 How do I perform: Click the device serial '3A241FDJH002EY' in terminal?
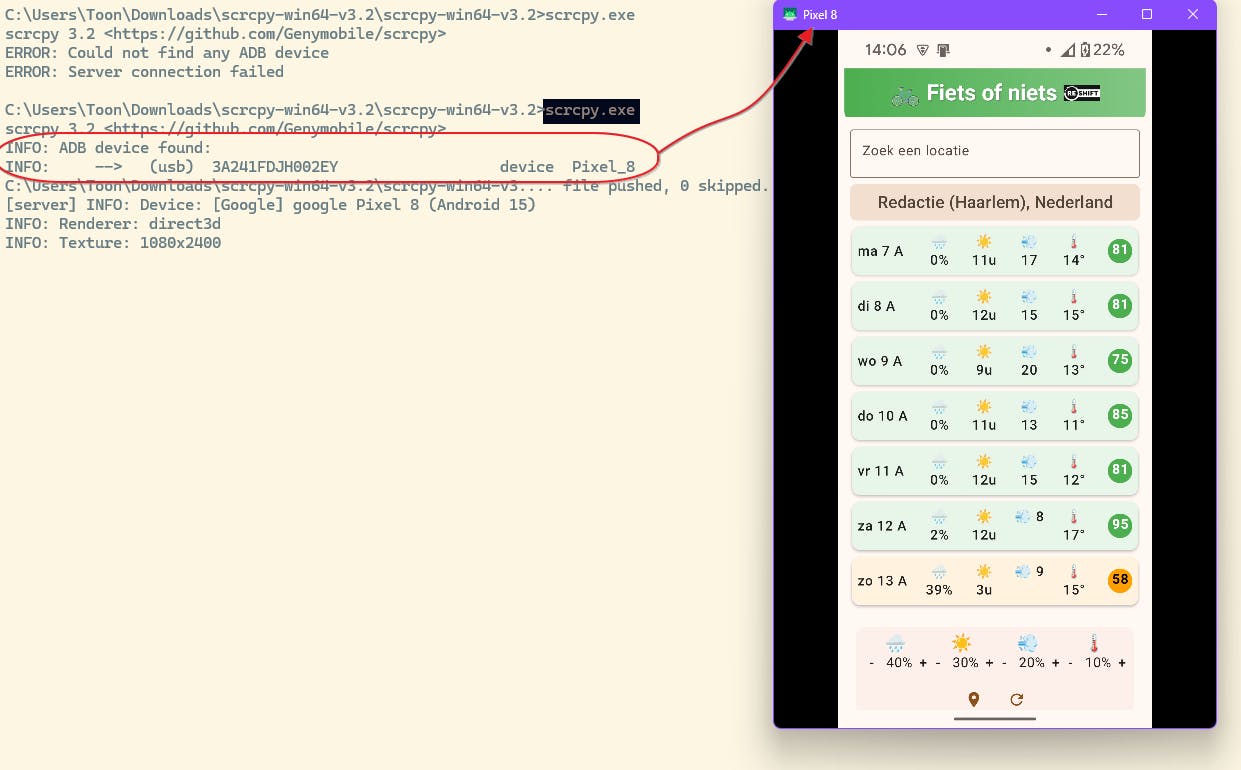click(275, 167)
